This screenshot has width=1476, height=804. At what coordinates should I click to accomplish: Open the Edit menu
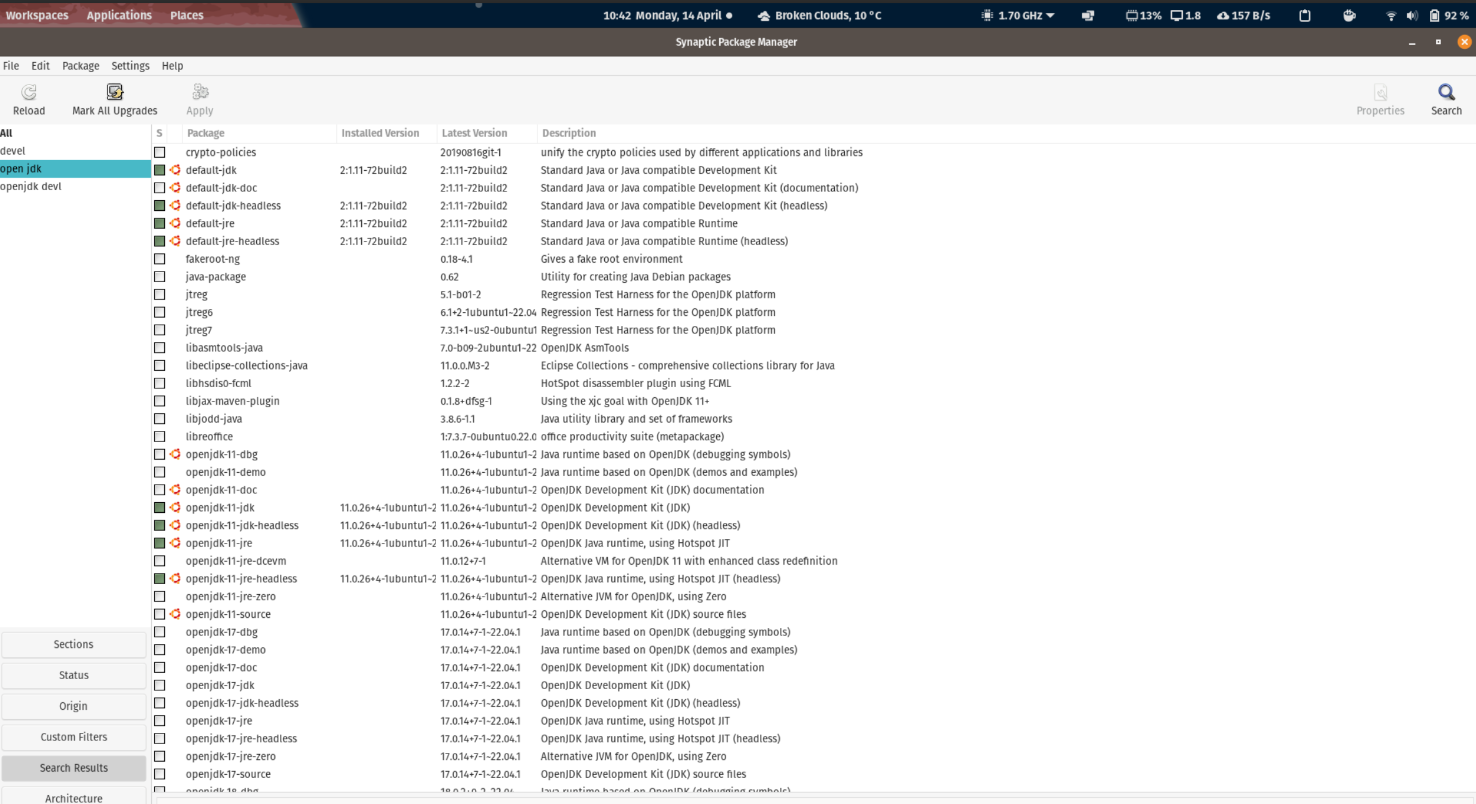point(40,66)
